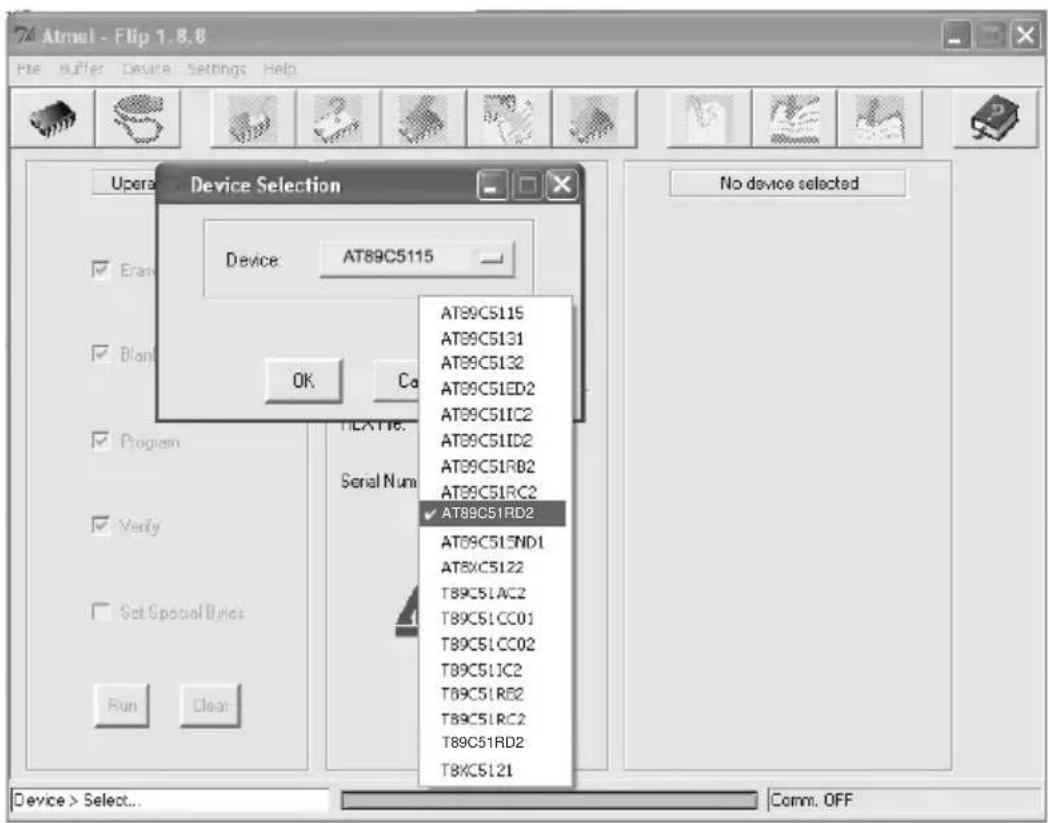
Task: Click the Save HEX file toolbar icon
Action: 880,119
